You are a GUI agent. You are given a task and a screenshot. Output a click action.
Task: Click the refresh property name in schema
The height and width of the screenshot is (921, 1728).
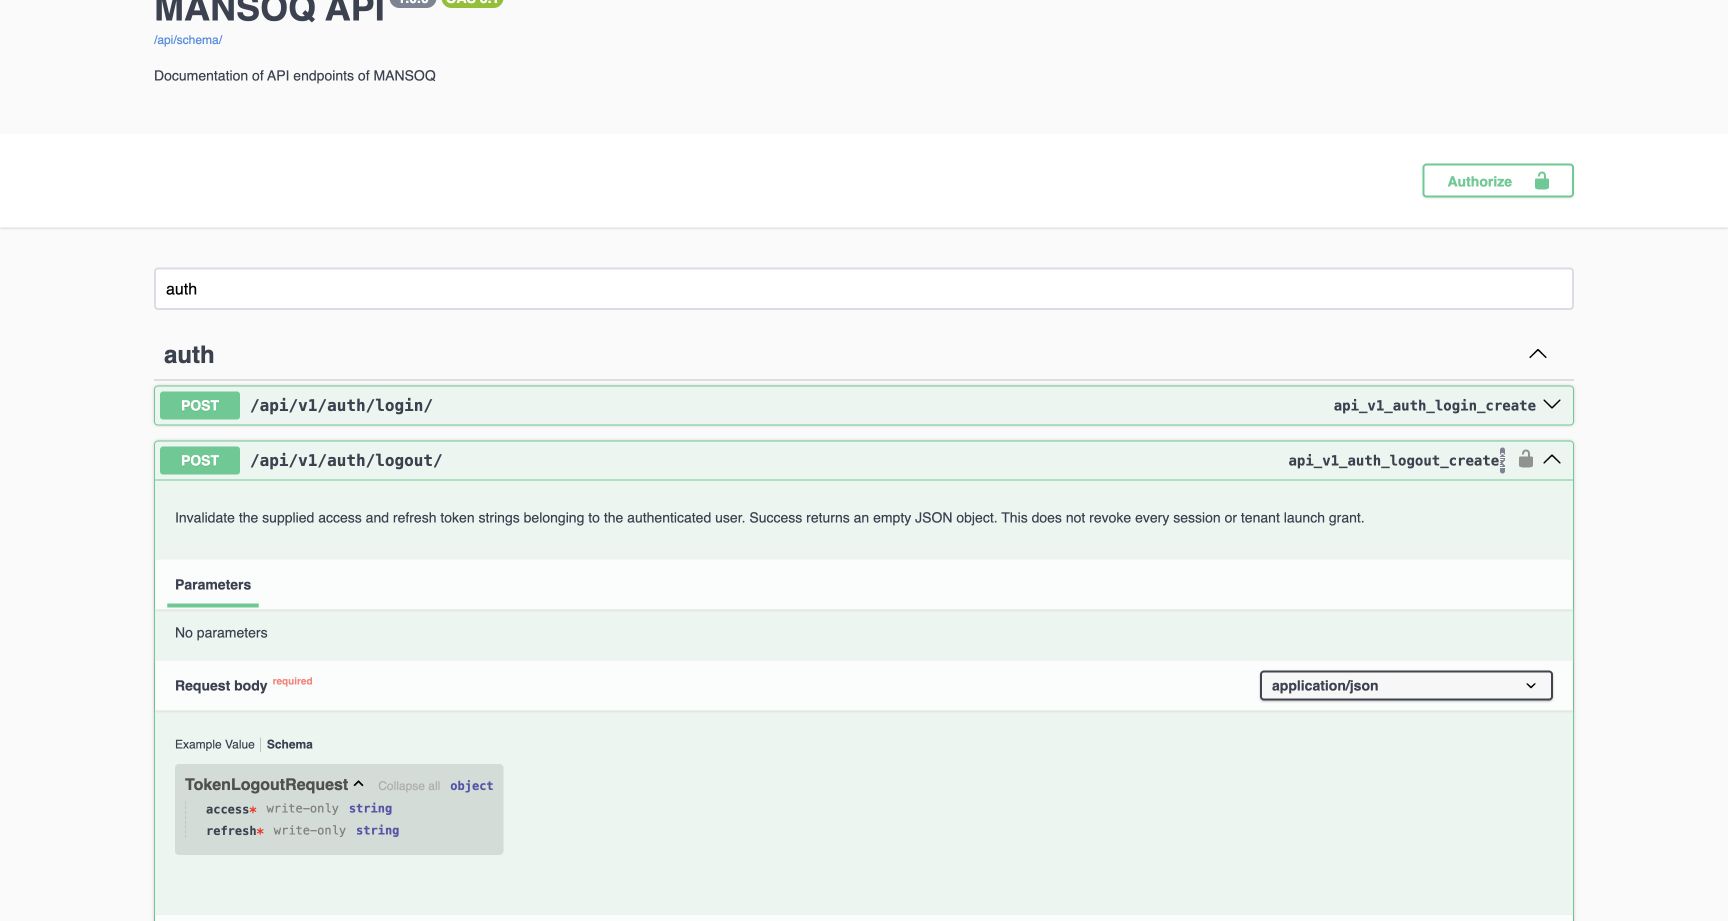231,831
